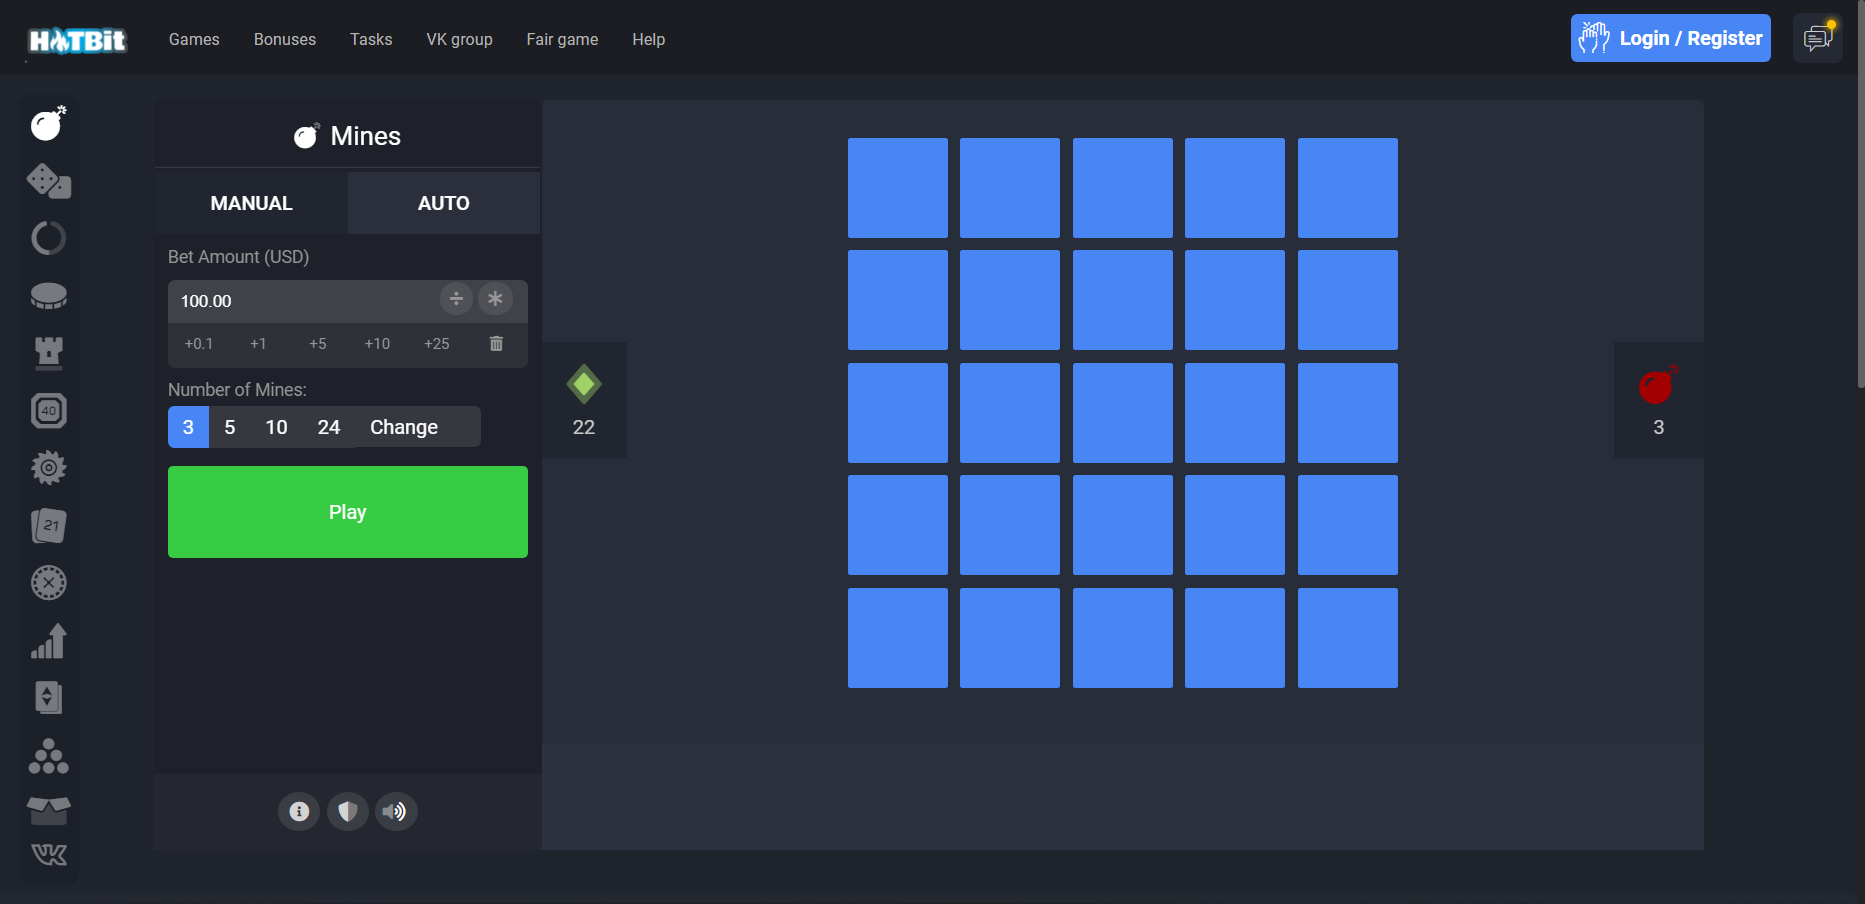Open game info icon
Image resolution: width=1865 pixels, height=904 pixels.
[299, 811]
